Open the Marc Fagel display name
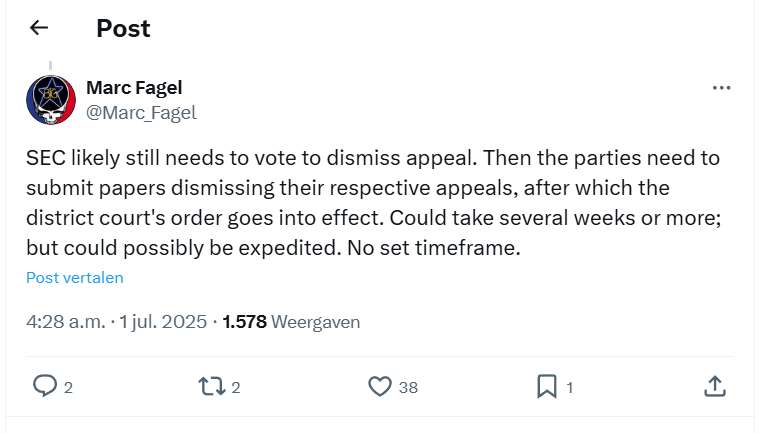Viewport: 772px width, 433px height. pos(136,88)
